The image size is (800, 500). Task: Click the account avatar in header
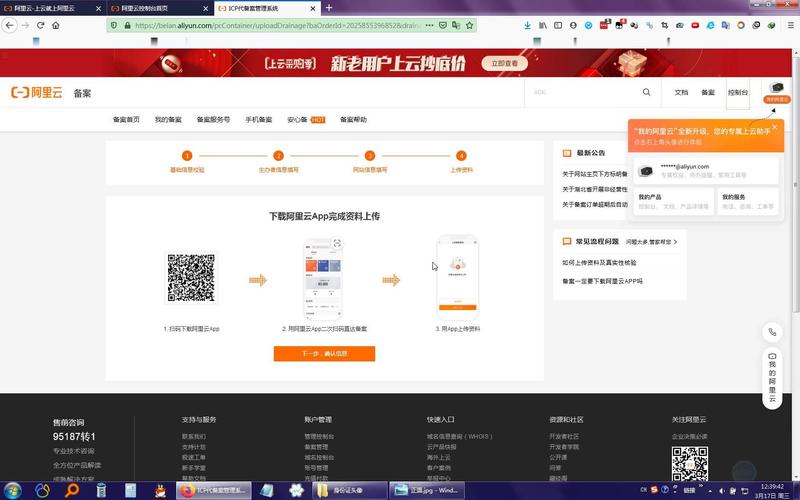(777, 87)
